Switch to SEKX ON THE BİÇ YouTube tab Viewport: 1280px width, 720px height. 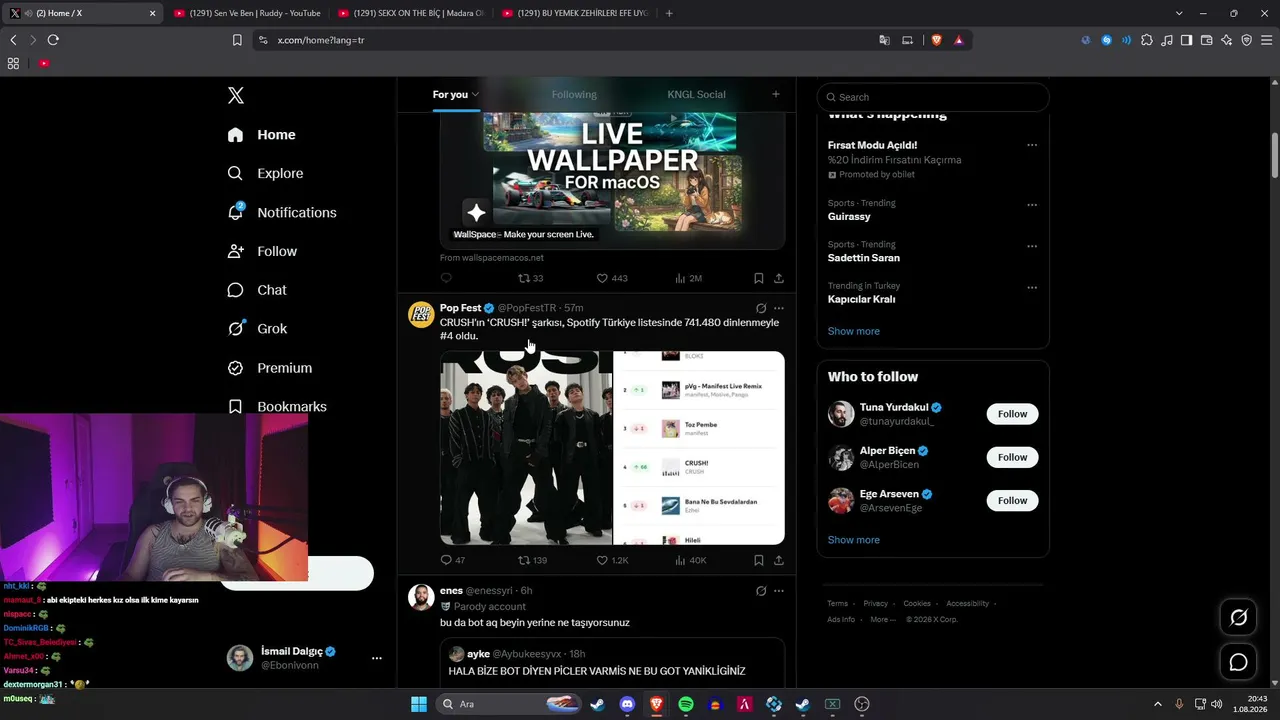(410, 13)
